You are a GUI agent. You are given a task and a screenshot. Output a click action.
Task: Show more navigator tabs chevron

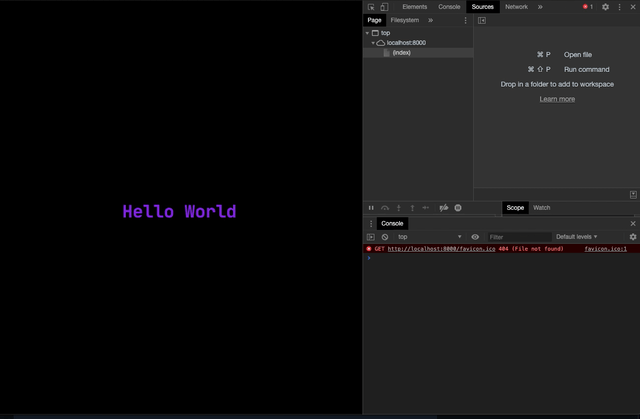coord(430,20)
